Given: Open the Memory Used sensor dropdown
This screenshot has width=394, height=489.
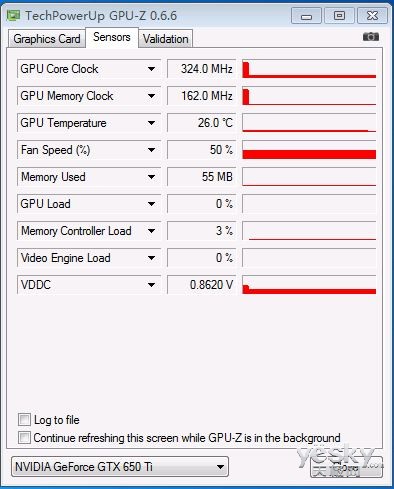Looking at the screenshot, I should 151,177.
